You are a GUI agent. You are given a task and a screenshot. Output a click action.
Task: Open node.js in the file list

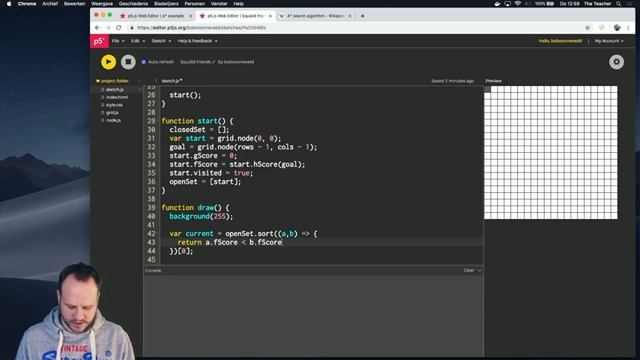[113, 120]
